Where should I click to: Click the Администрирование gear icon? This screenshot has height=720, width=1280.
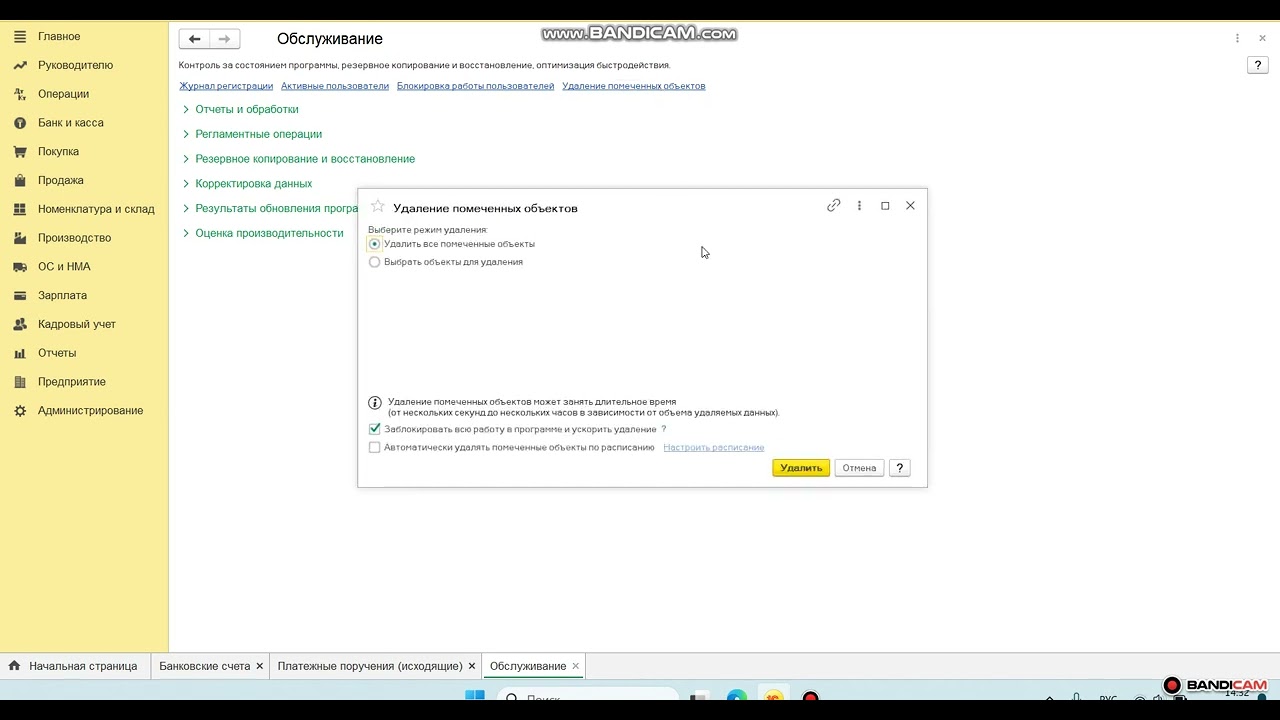click(19, 411)
